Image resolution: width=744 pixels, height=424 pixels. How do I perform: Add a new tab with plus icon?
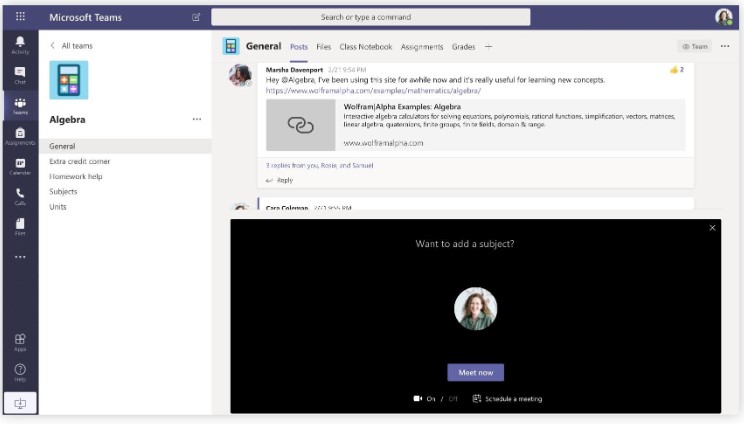(x=488, y=46)
